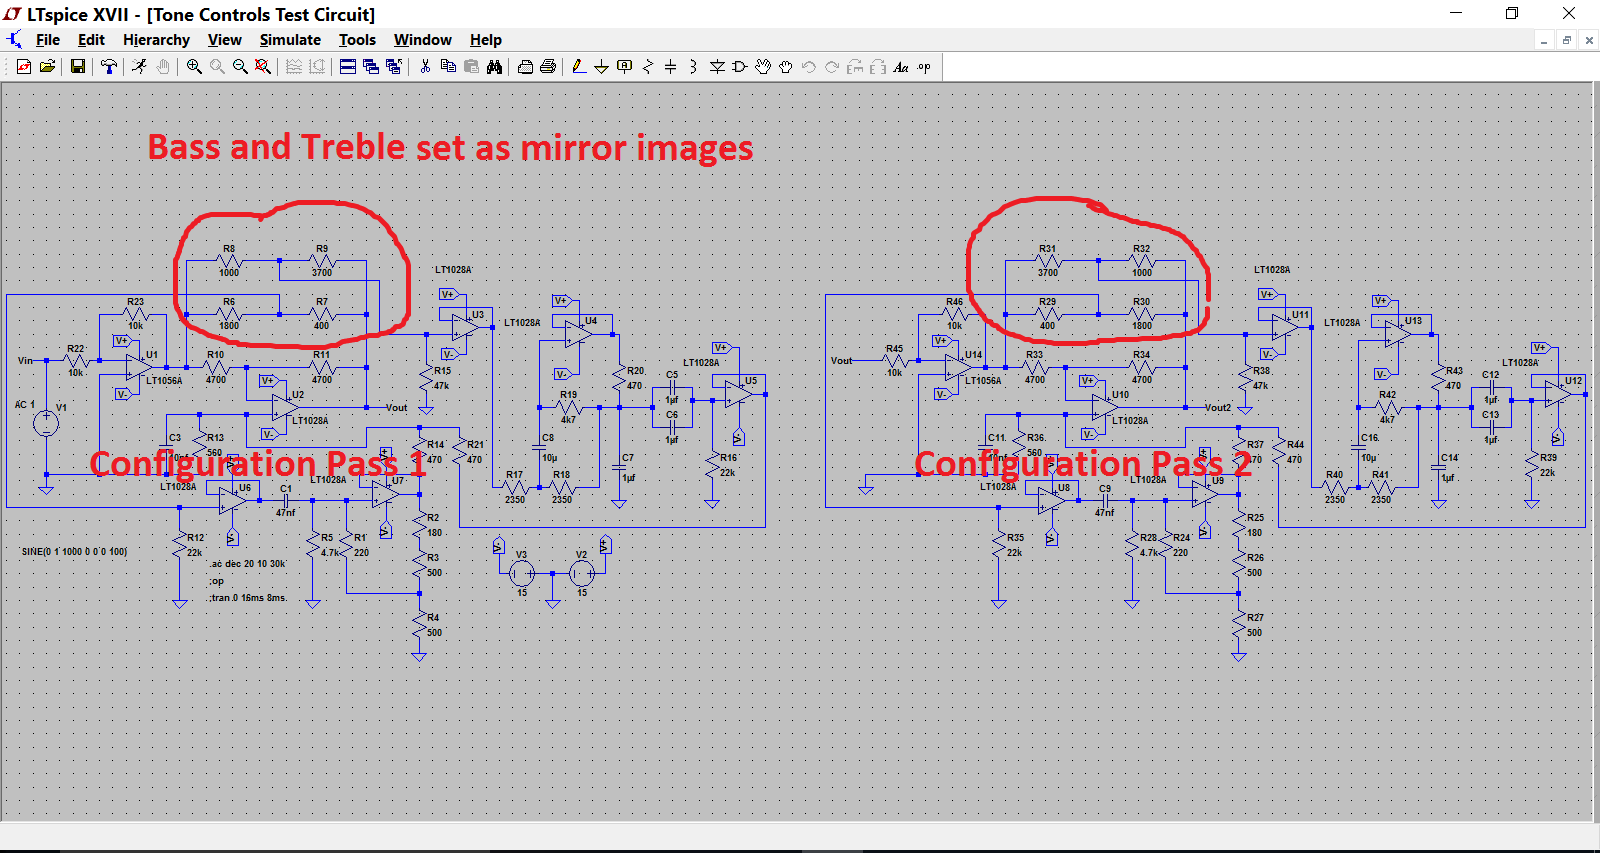Zoom in with the plus magnifier icon
Viewport: 1600px width, 853px height.
coord(194,67)
